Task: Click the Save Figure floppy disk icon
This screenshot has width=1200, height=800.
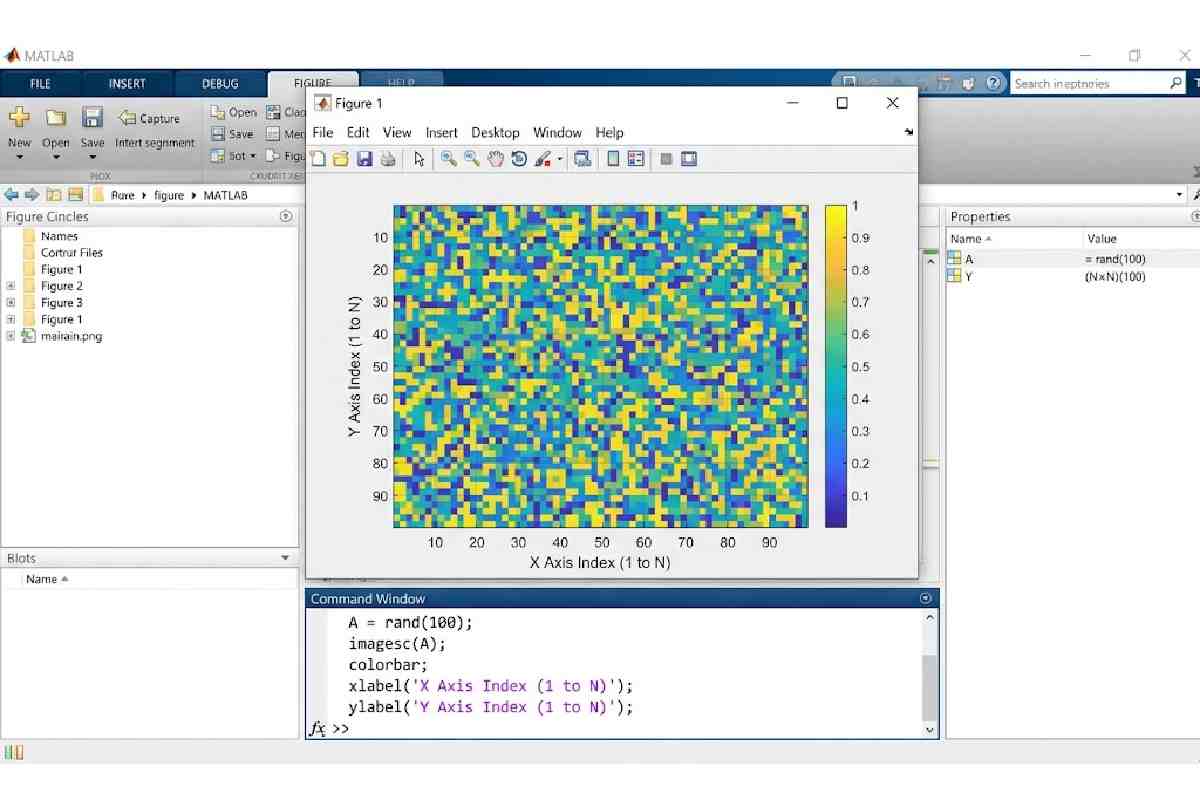Action: coord(364,159)
